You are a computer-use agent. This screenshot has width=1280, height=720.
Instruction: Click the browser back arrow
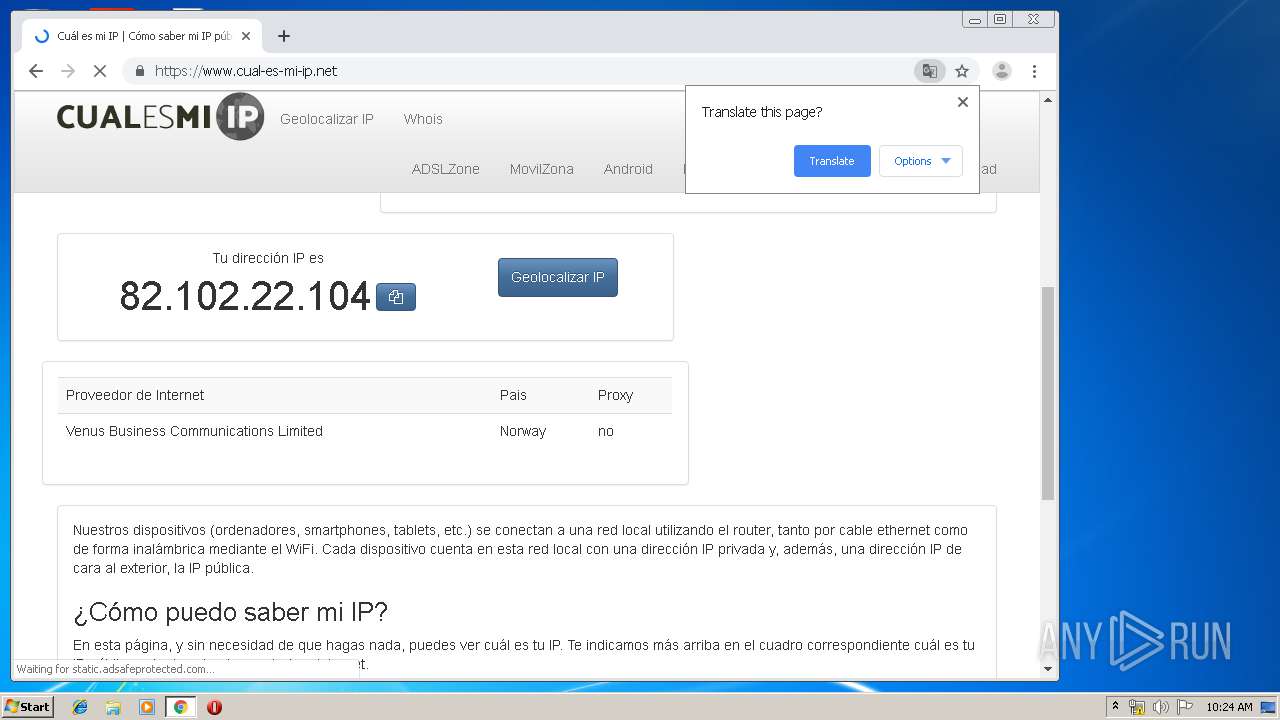(36, 71)
